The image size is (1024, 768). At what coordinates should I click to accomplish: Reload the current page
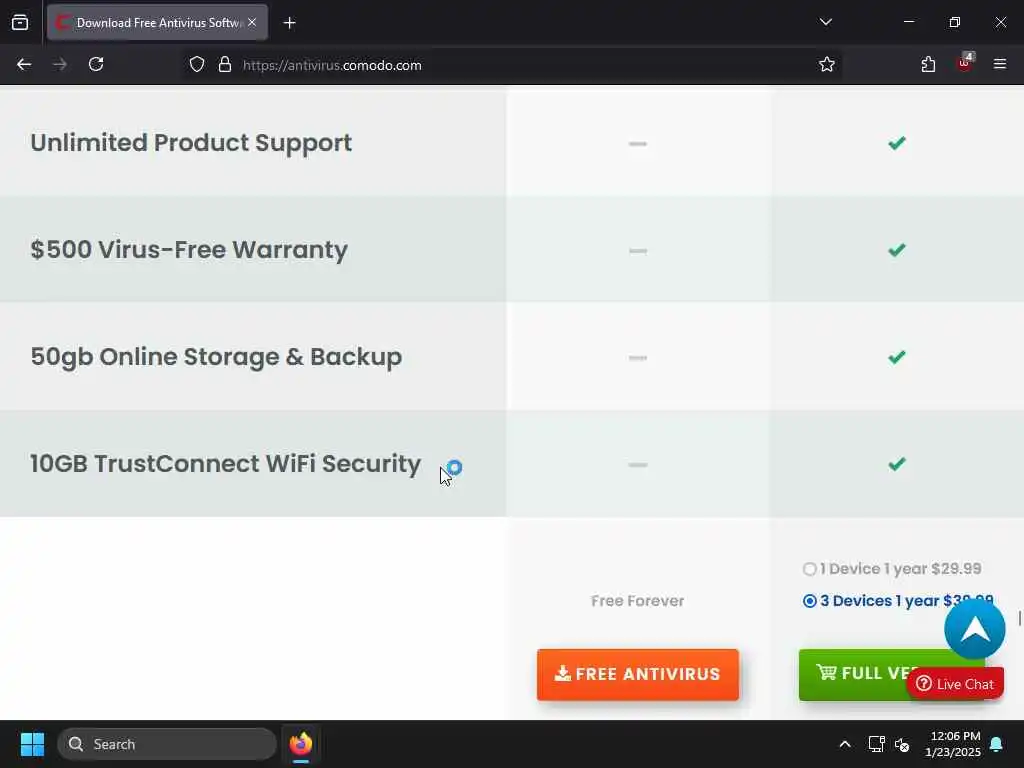pyautogui.click(x=96, y=64)
